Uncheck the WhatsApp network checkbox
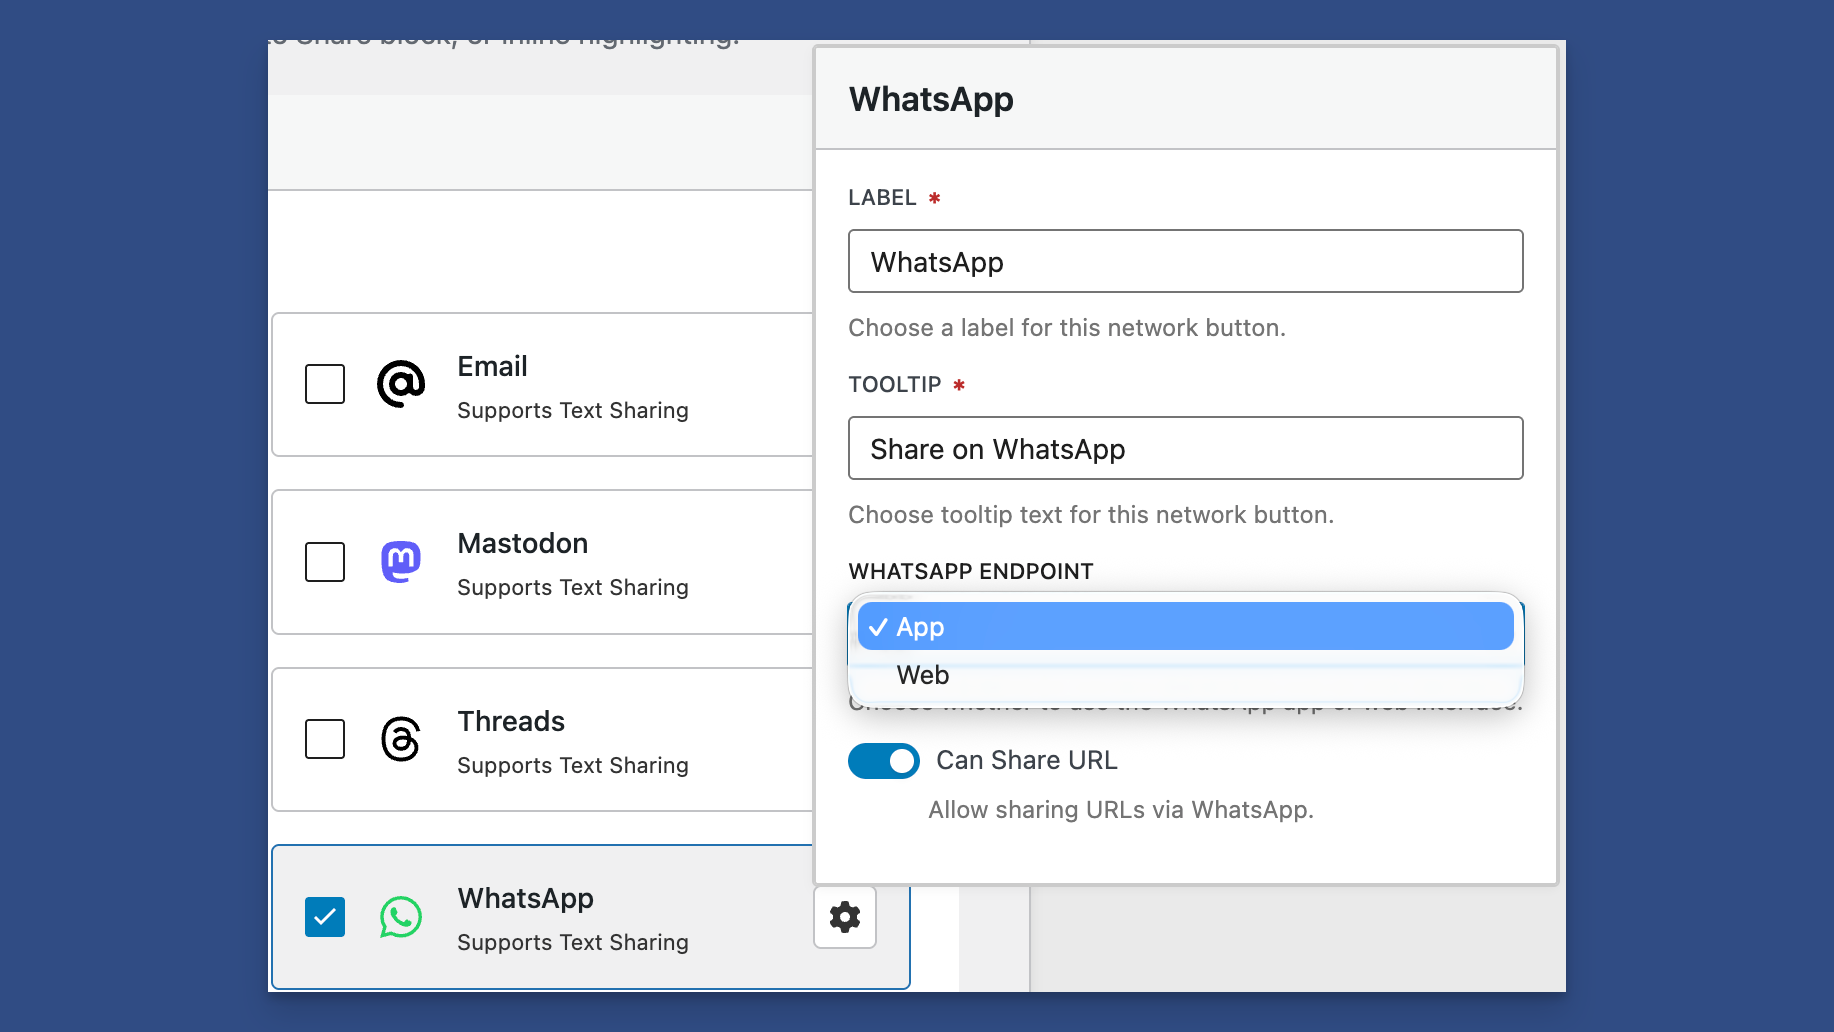 (325, 917)
